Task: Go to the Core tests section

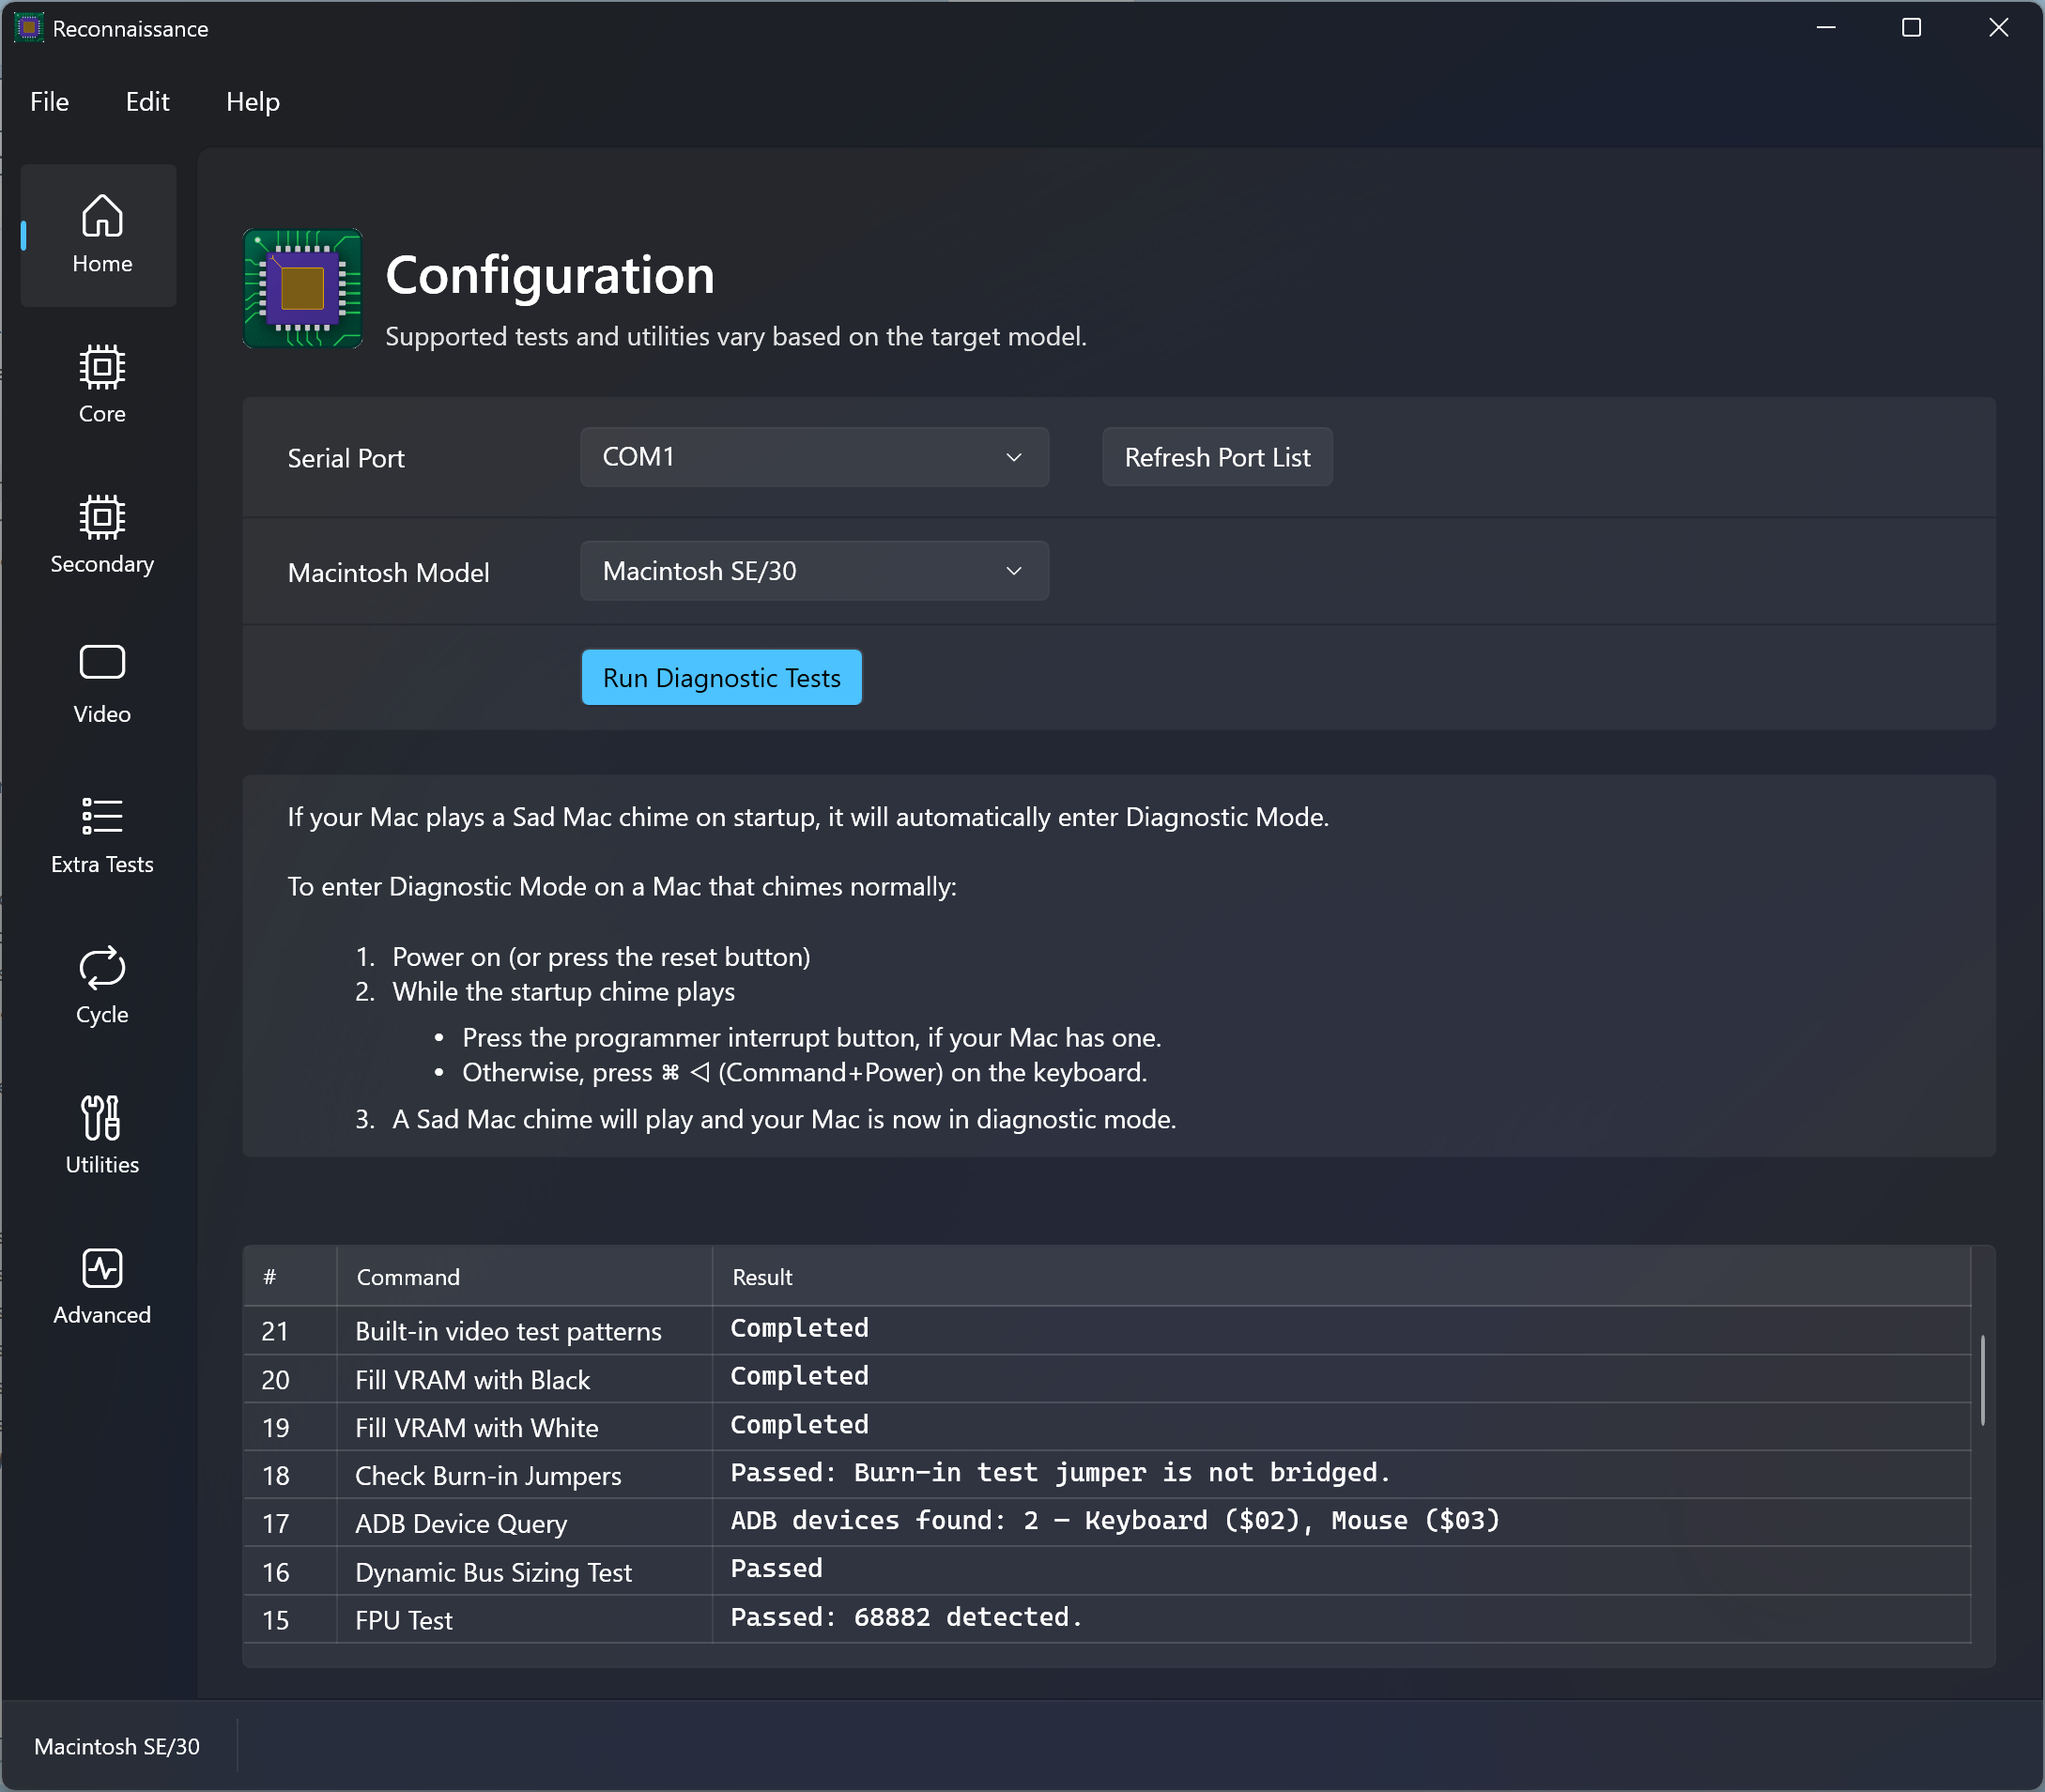Action: pyautogui.click(x=101, y=385)
